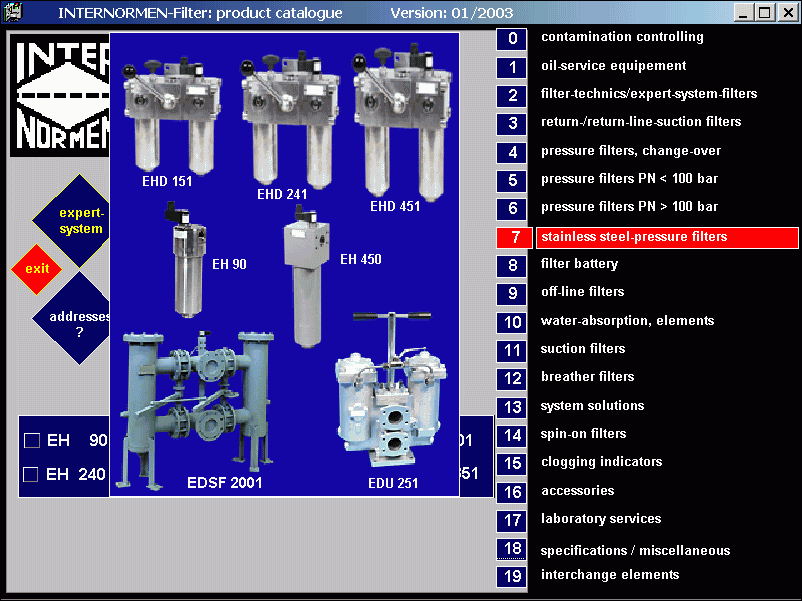This screenshot has width=802, height=601.
Task: Select the EHD 241 filter image
Action: pos(289,118)
